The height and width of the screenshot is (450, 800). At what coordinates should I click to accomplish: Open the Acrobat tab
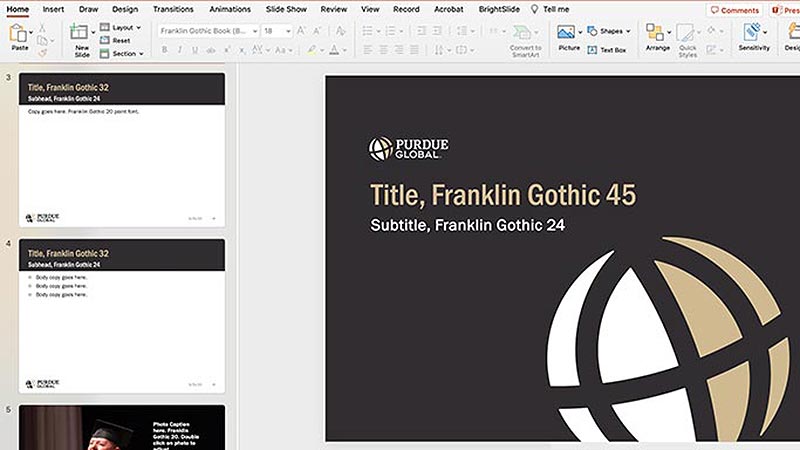point(448,9)
